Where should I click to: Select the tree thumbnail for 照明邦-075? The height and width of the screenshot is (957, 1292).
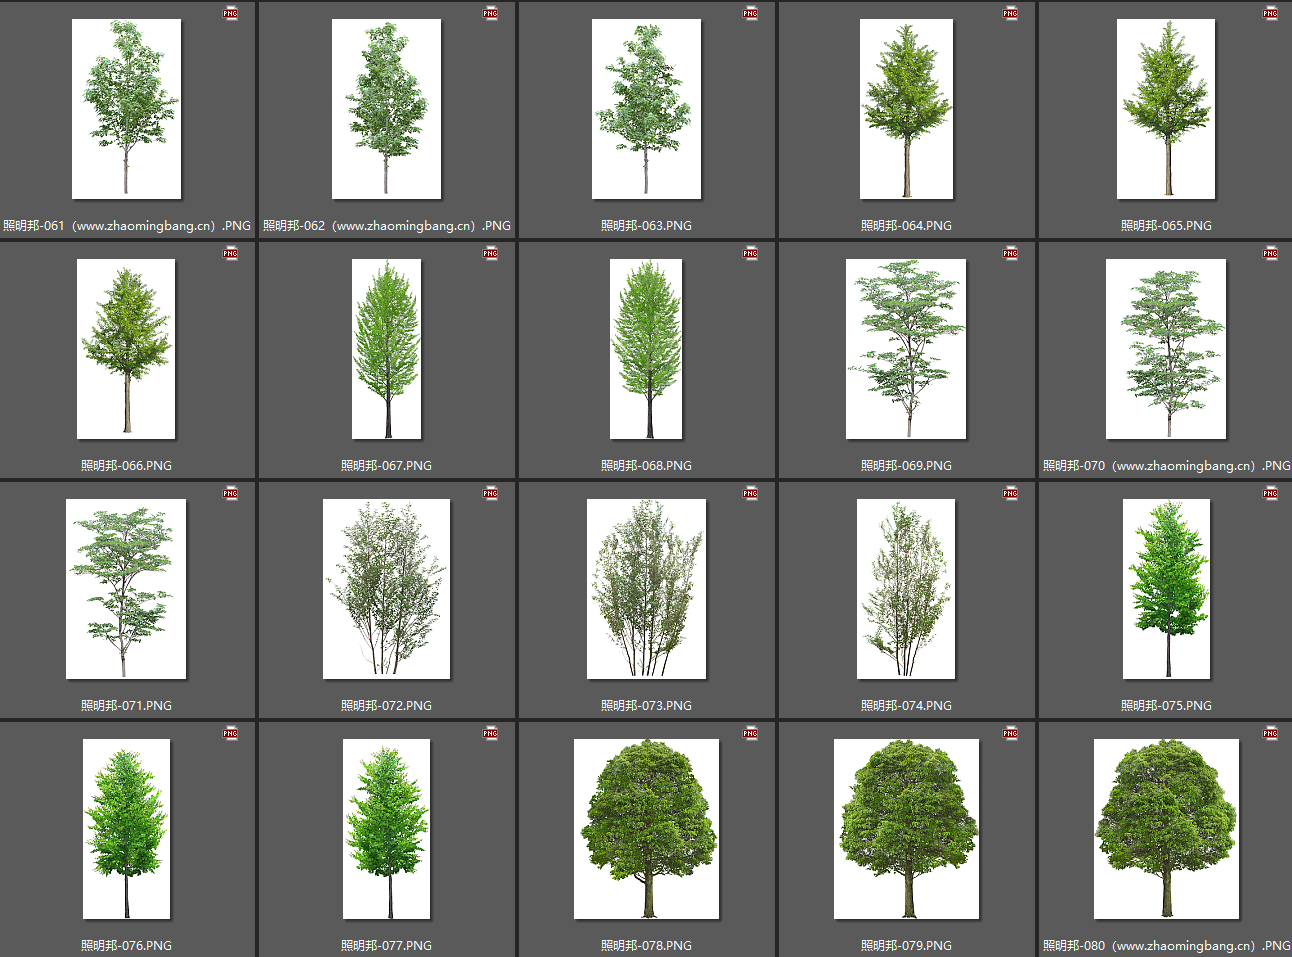(x=1166, y=589)
